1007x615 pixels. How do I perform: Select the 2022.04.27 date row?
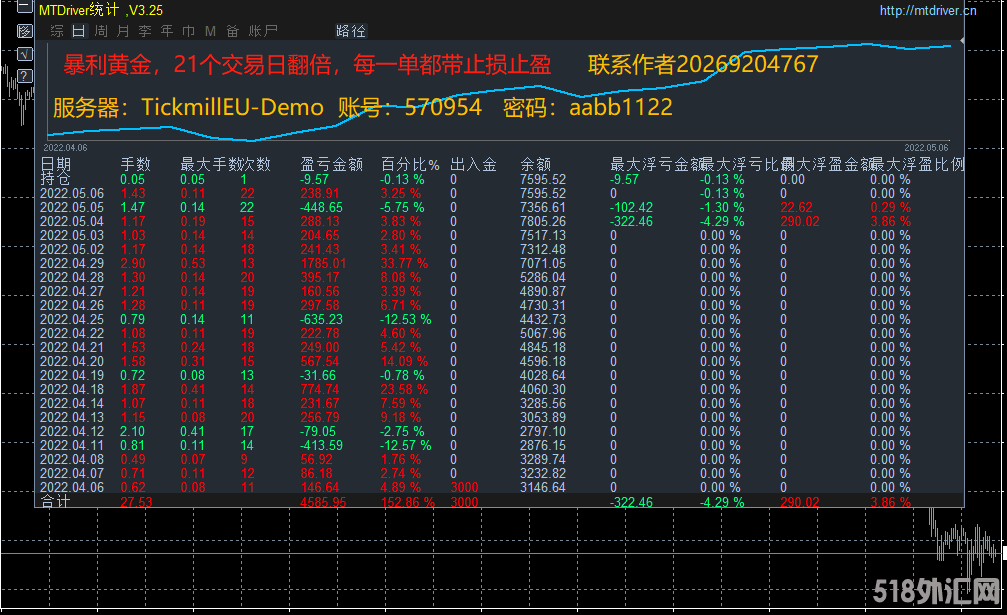72,291
